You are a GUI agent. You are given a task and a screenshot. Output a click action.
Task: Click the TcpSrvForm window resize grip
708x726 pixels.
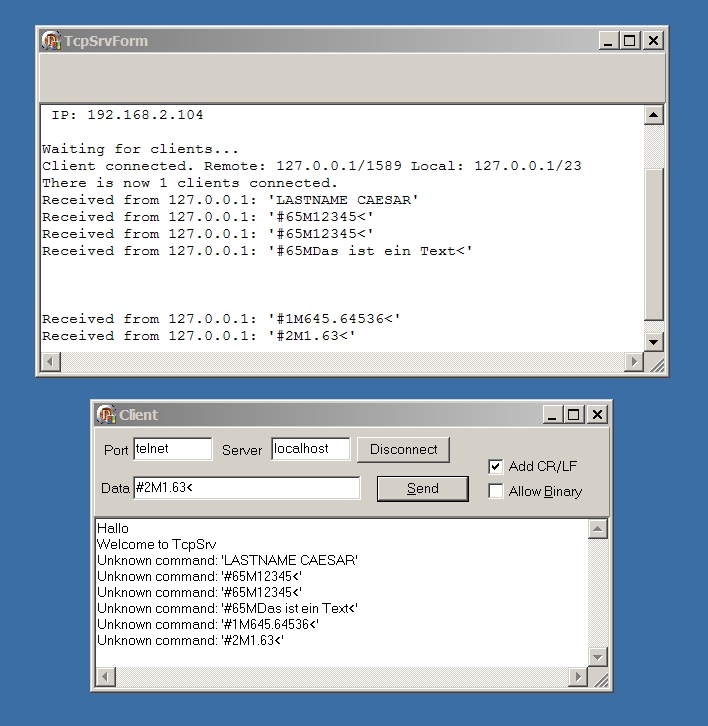click(656, 363)
